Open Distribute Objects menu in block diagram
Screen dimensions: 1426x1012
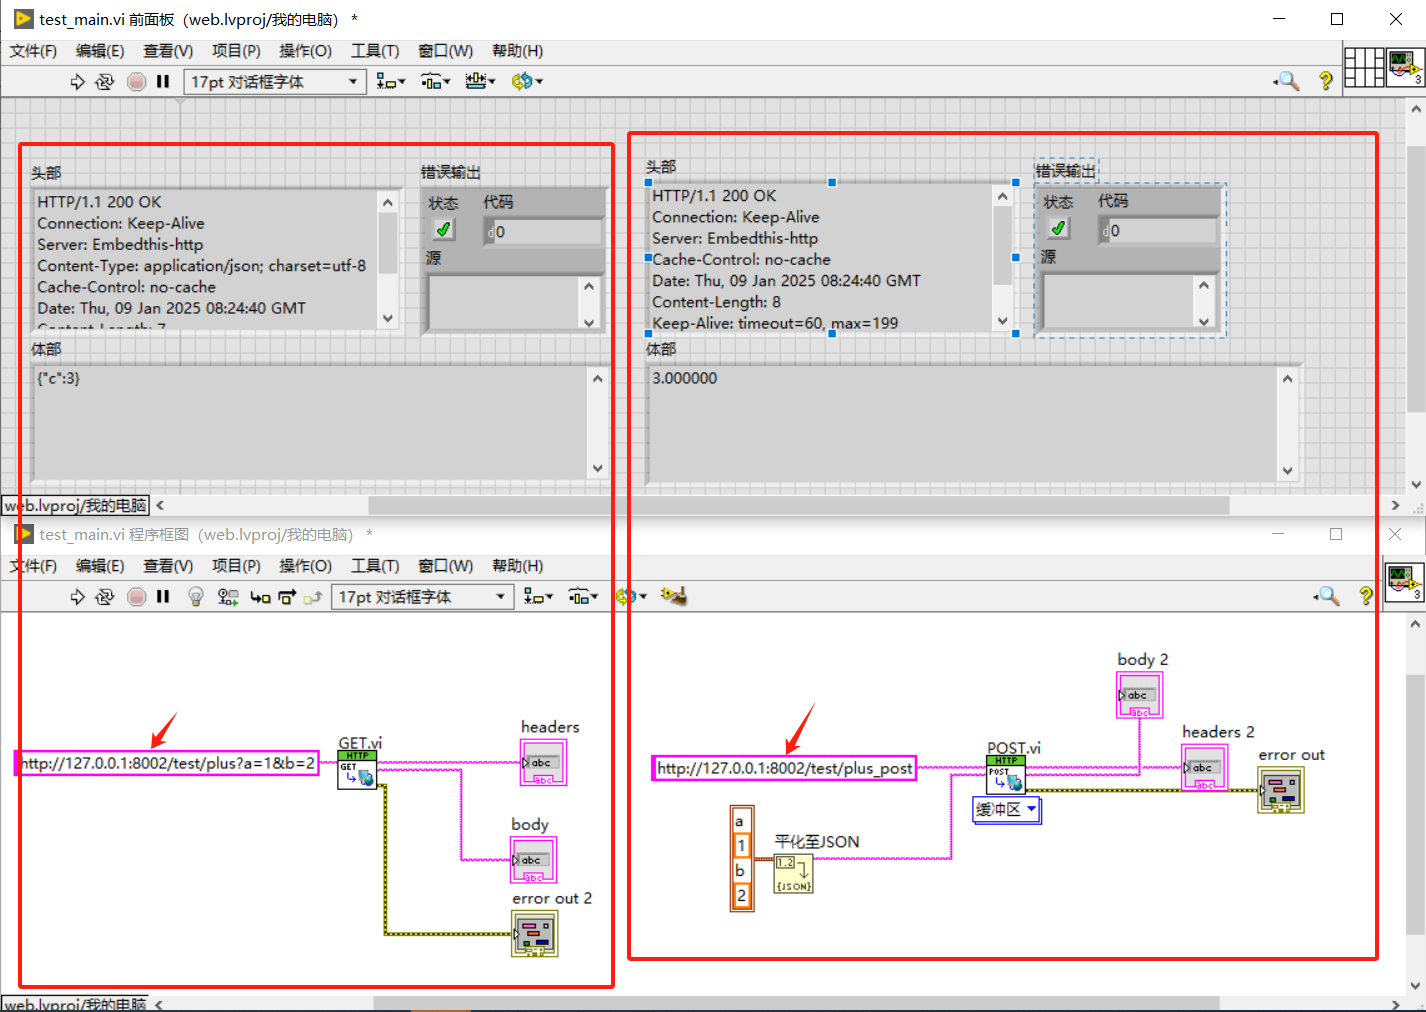coord(583,597)
